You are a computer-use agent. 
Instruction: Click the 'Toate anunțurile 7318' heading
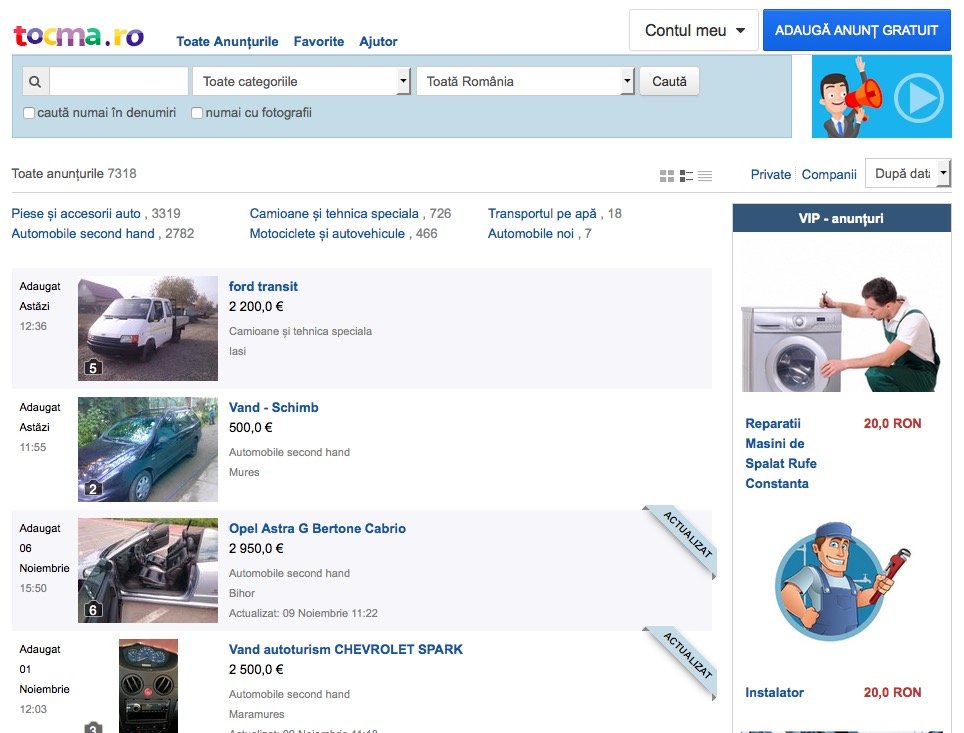[x=74, y=174]
